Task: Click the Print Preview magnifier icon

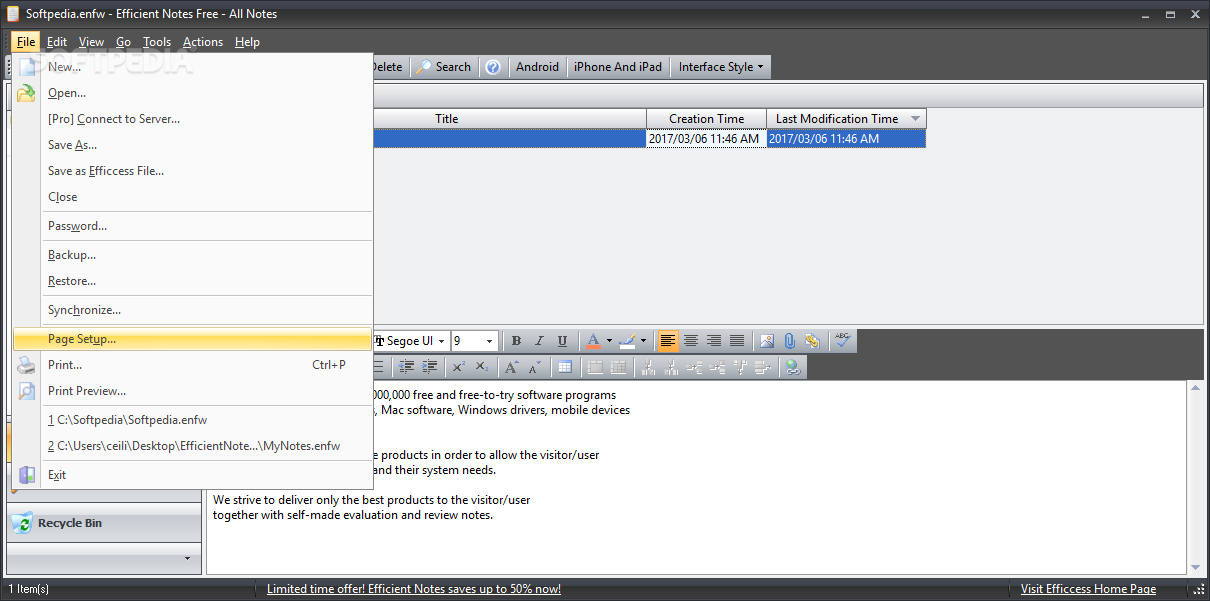Action: tap(26, 392)
